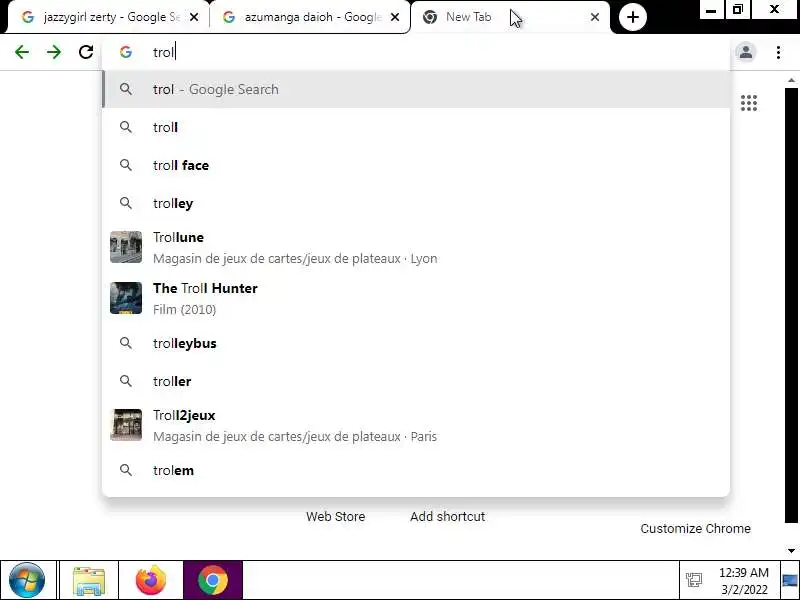
Task: Open Customize Chrome
Action: tap(695, 529)
